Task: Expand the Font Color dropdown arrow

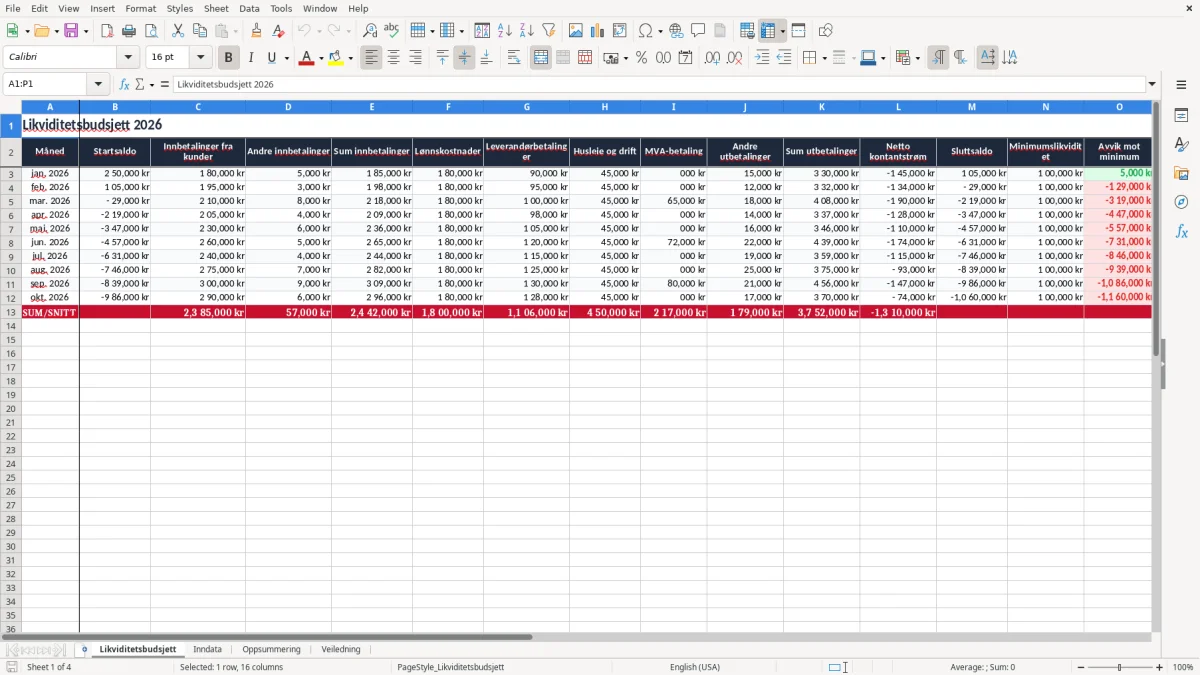Action: point(320,58)
